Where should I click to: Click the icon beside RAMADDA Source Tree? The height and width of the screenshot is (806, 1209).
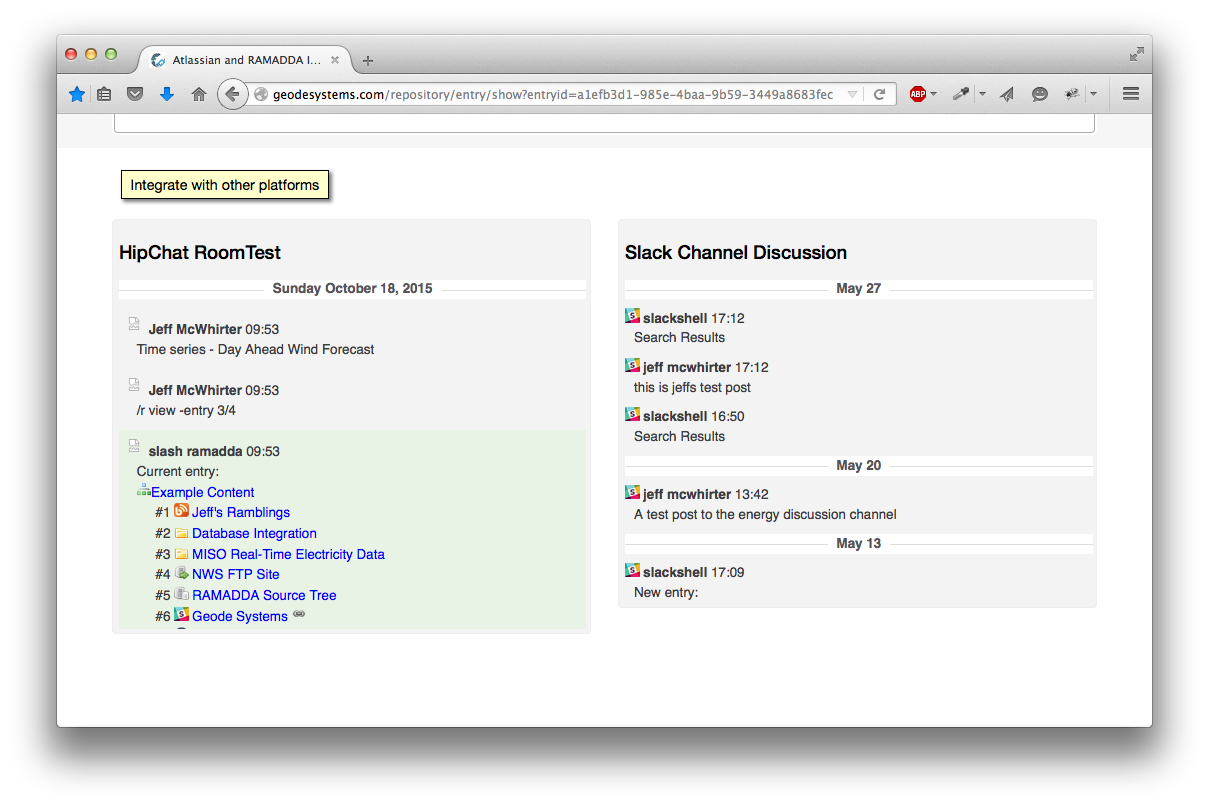tap(181, 594)
